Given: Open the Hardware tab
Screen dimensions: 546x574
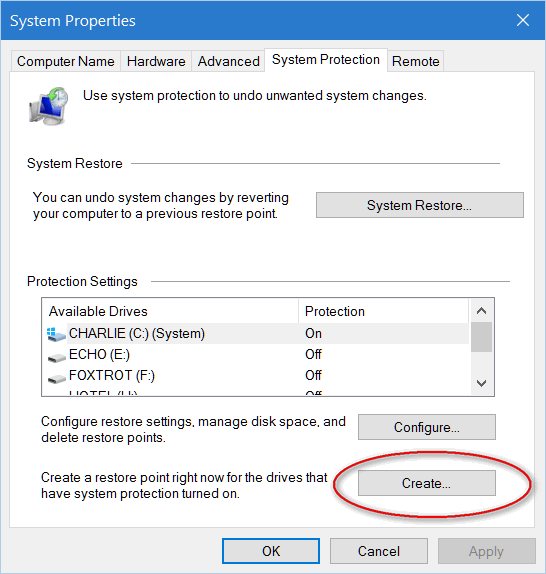Looking at the screenshot, I should [x=156, y=61].
